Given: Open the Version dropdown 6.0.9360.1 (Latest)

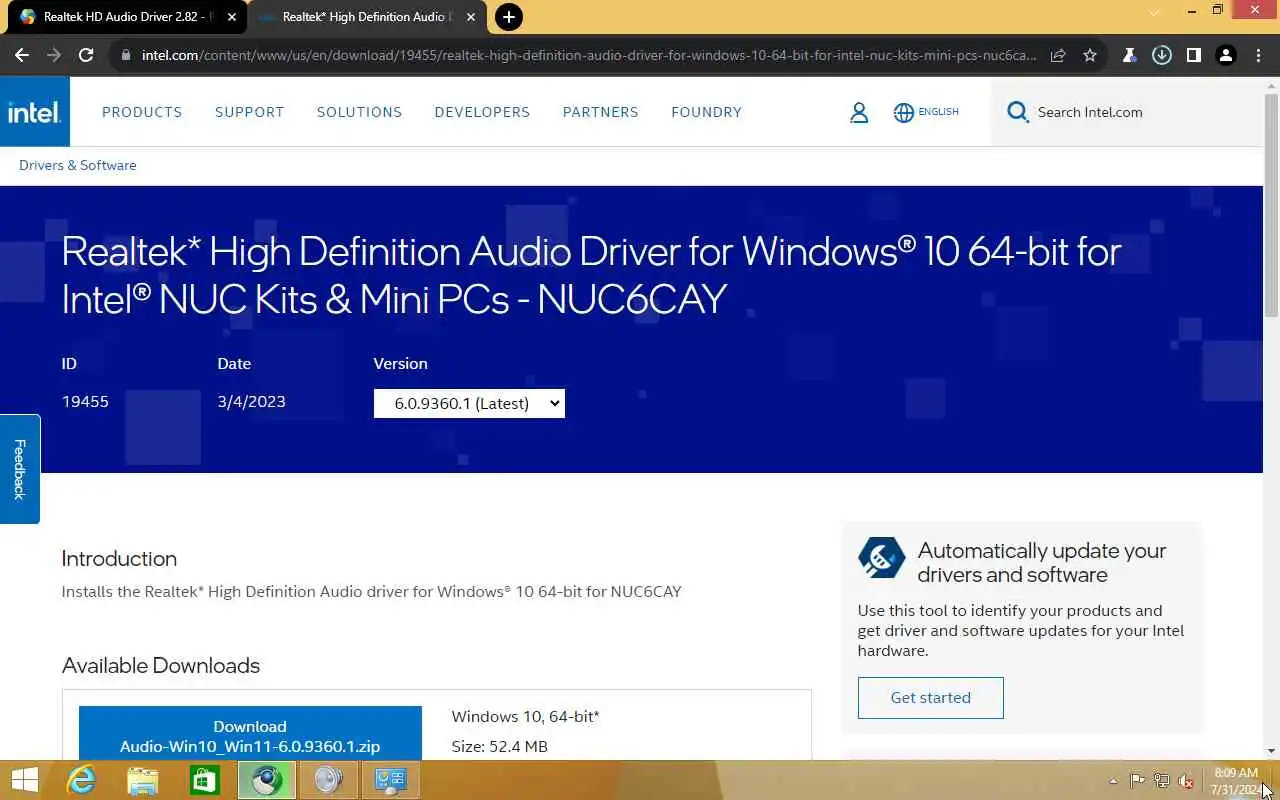Looking at the screenshot, I should [469, 403].
